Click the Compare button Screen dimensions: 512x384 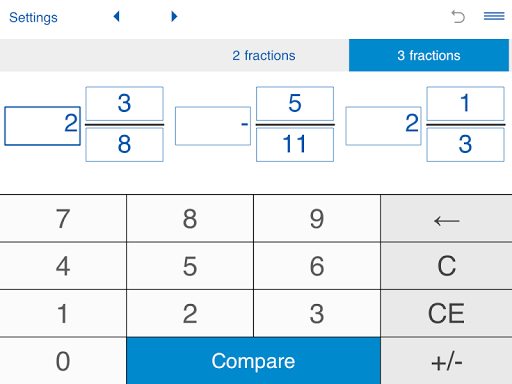253,361
